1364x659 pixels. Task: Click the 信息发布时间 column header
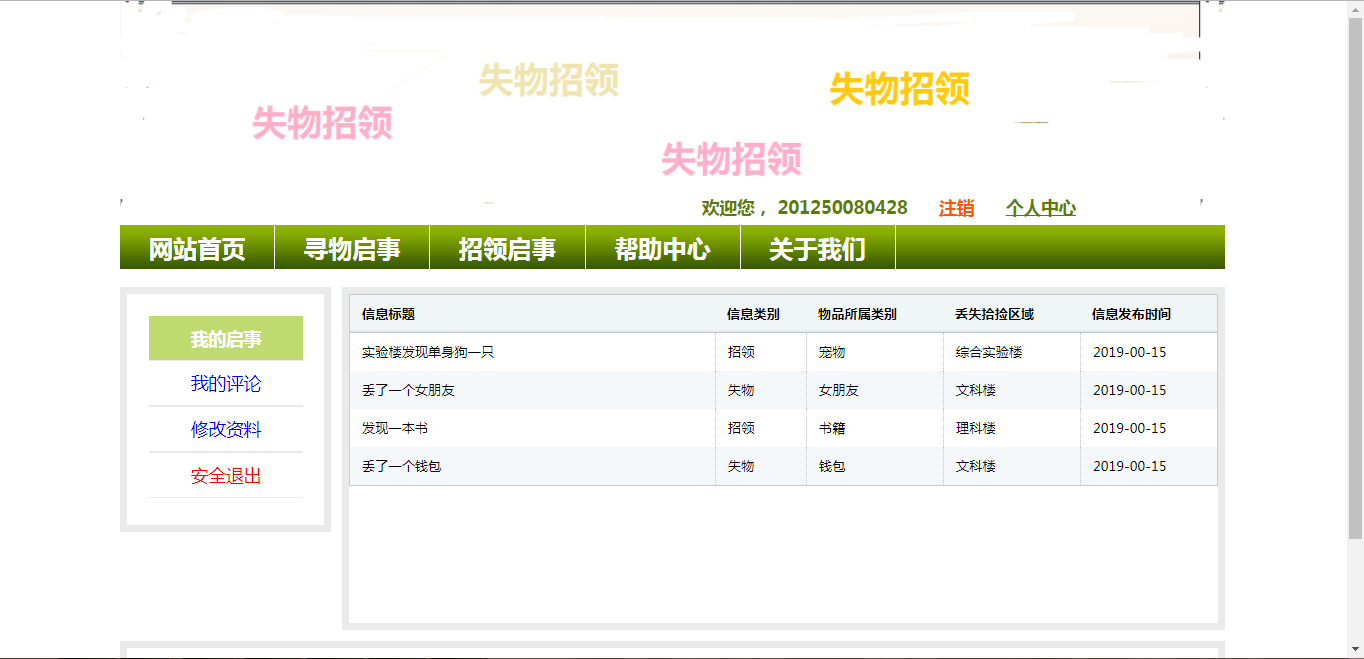click(1131, 314)
